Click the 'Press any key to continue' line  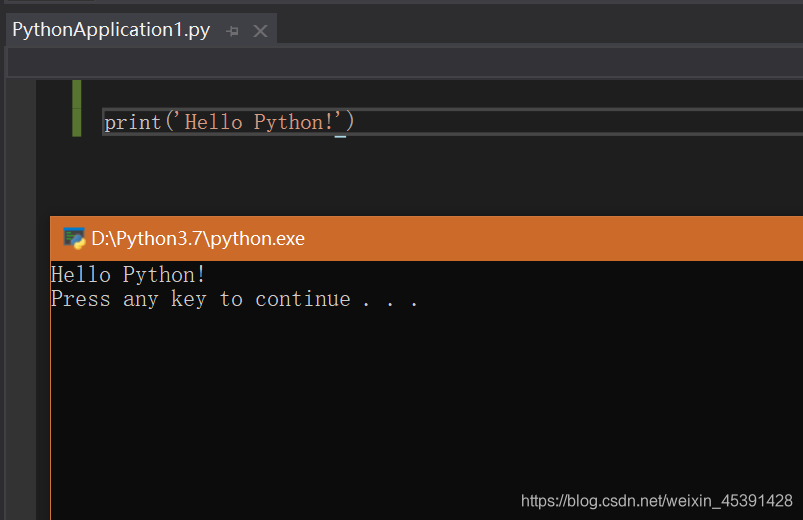click(234, 299)
